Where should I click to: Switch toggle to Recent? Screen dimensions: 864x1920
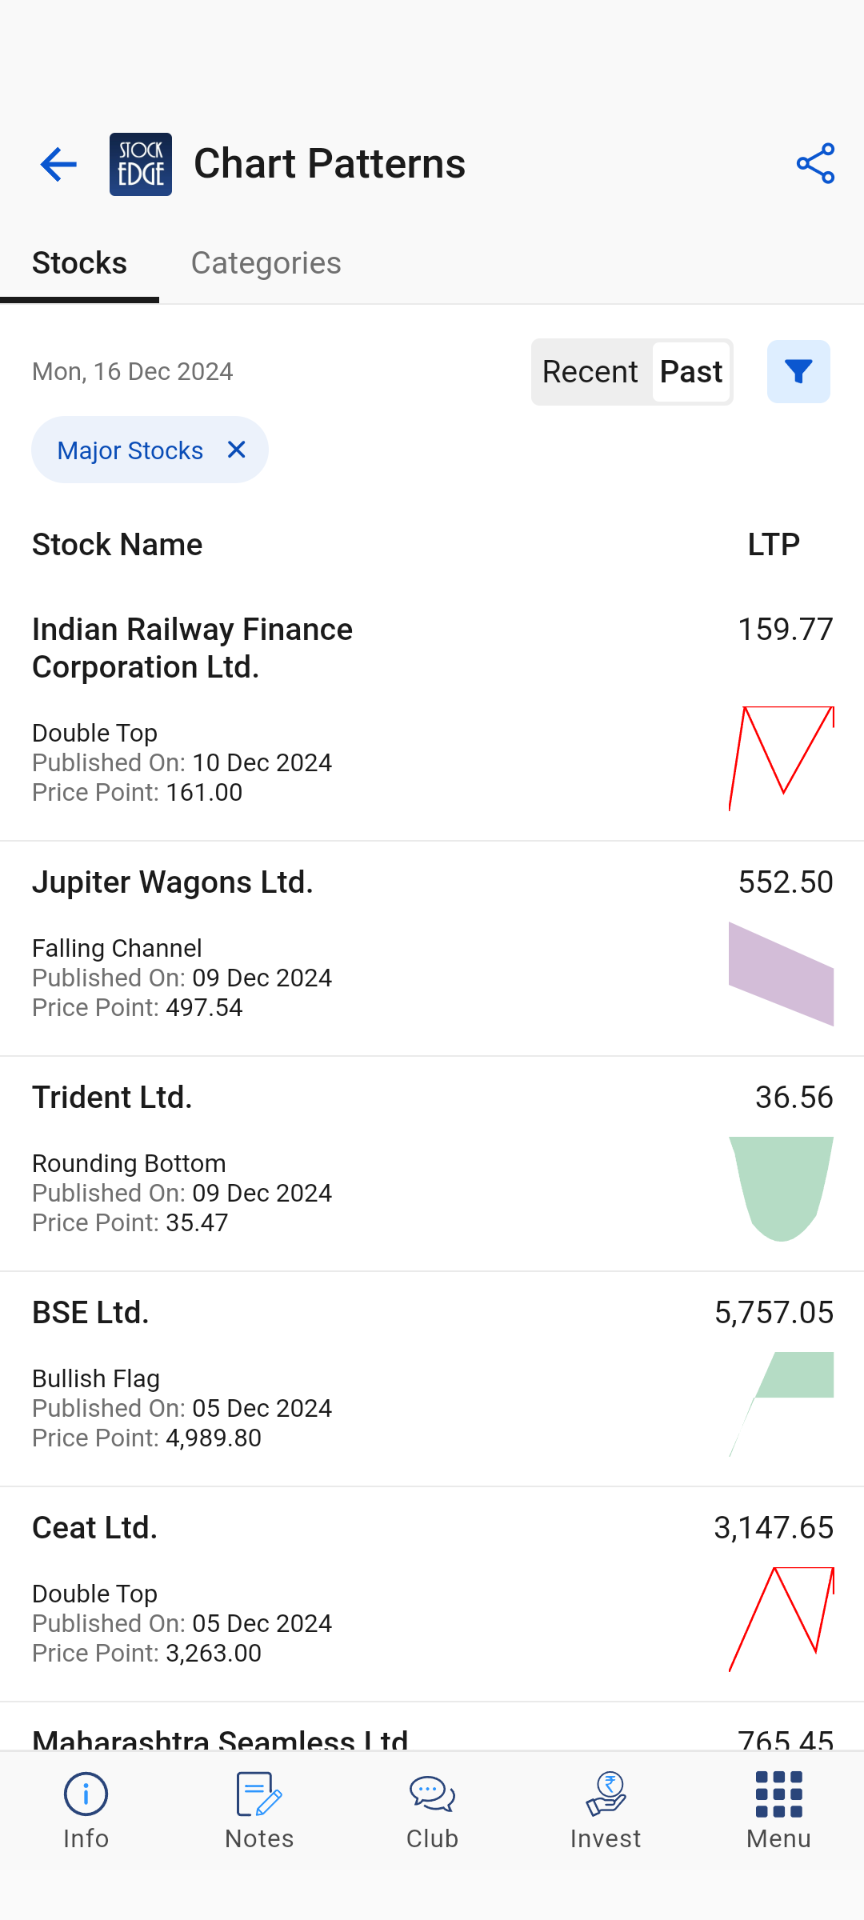(x=590, y=372)
